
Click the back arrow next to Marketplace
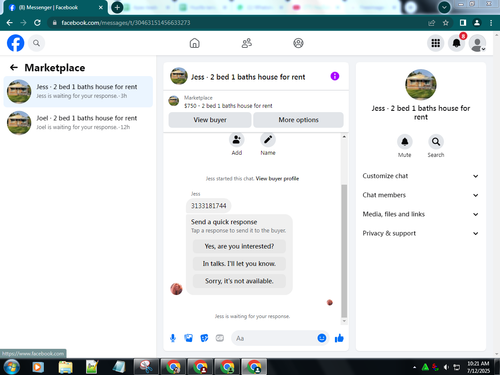click(x=14, y=68)
